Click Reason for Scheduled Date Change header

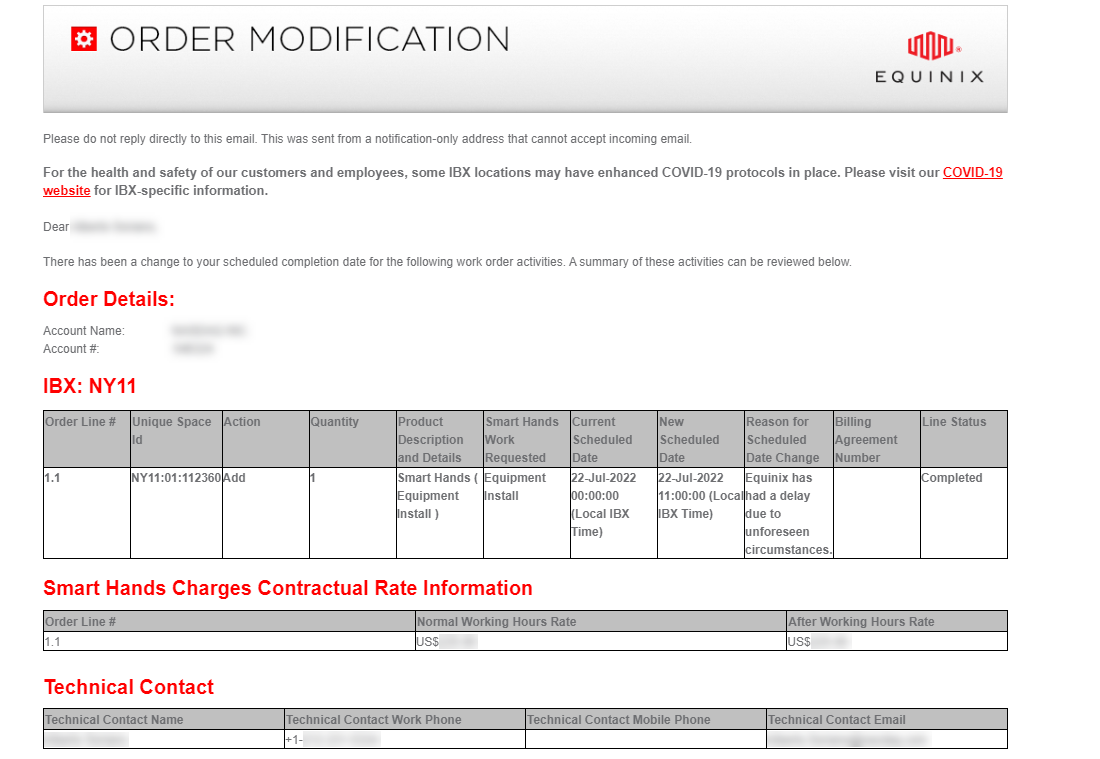click(789, 439)
